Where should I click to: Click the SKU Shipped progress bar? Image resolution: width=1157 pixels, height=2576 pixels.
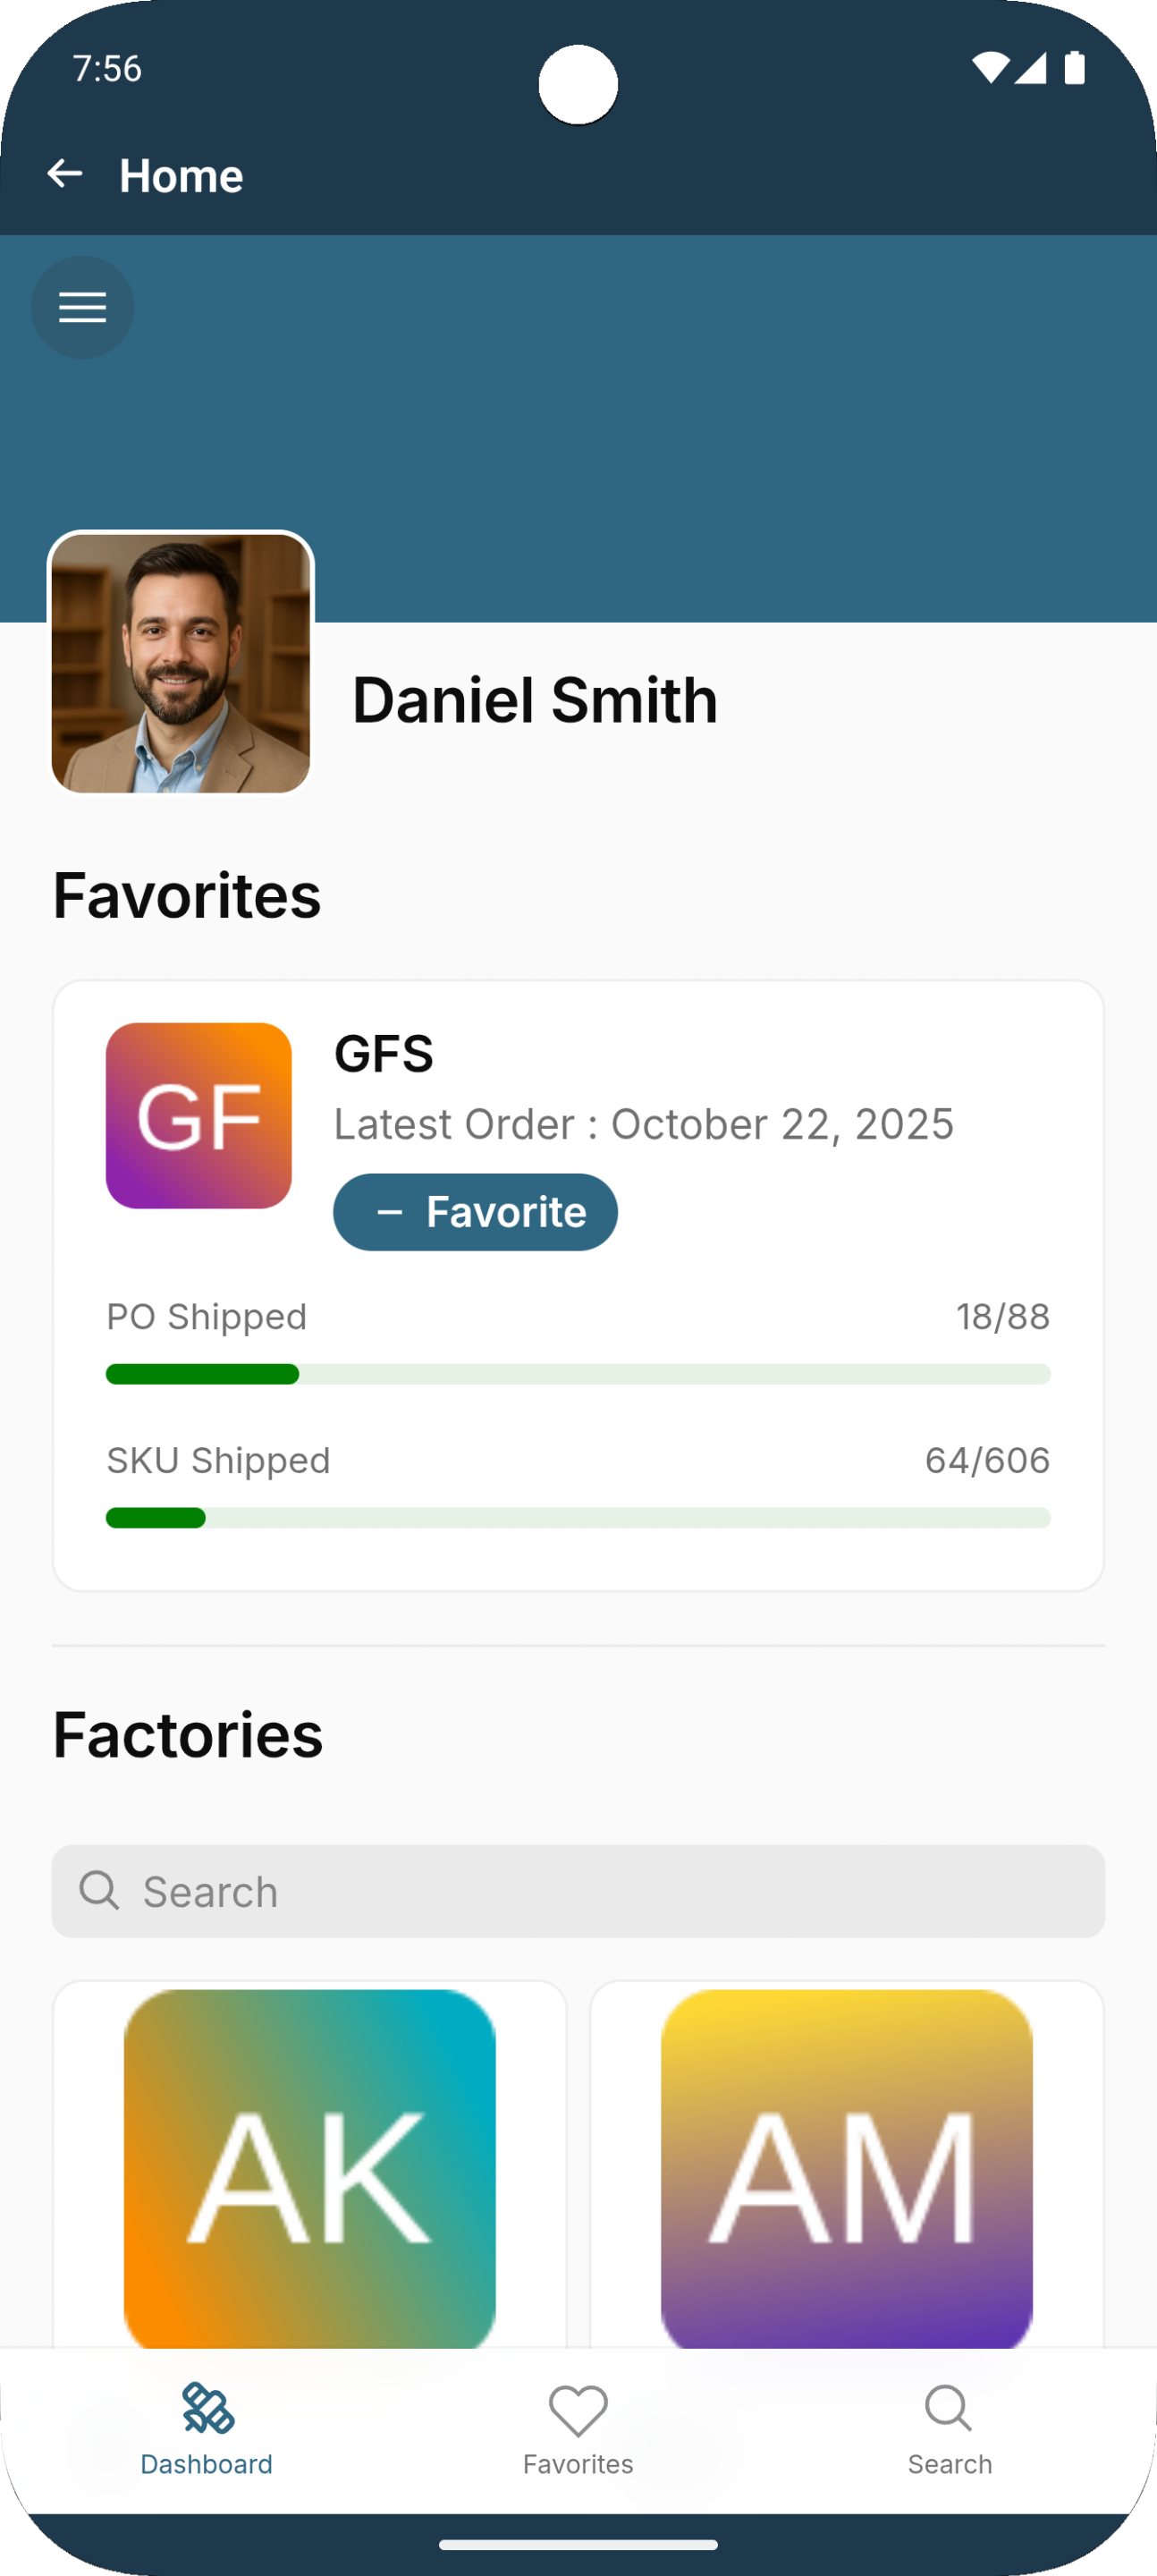578,1518
